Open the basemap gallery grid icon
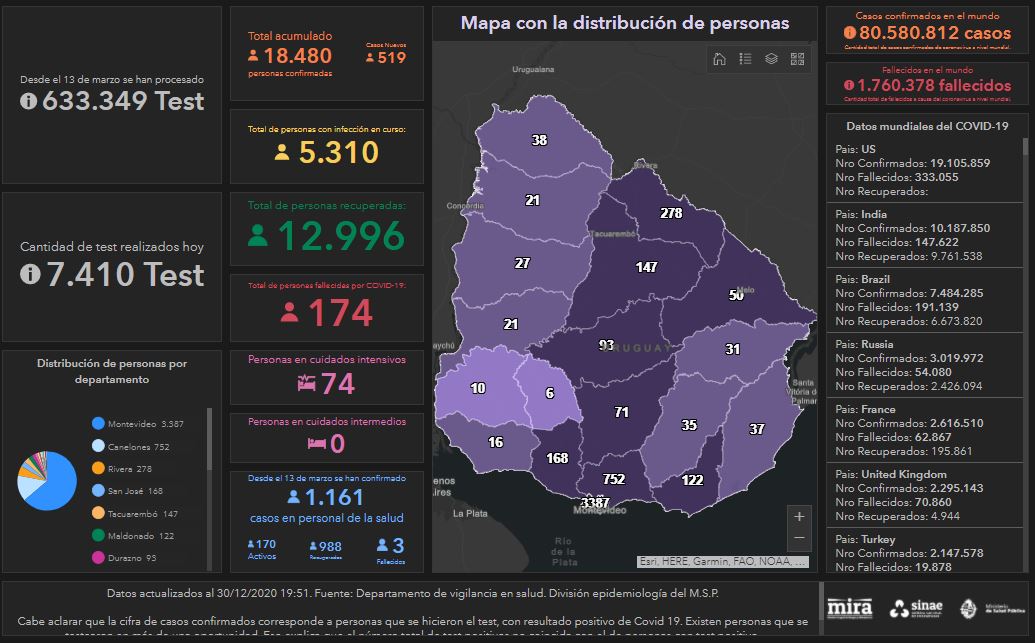The image size is (1035, 643). [x=797, y=59]
